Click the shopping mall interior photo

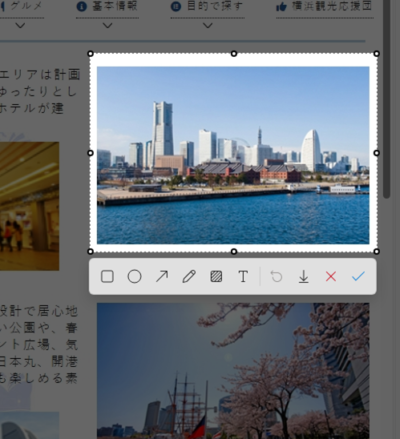pyautogui.click(x=30, y=206)
